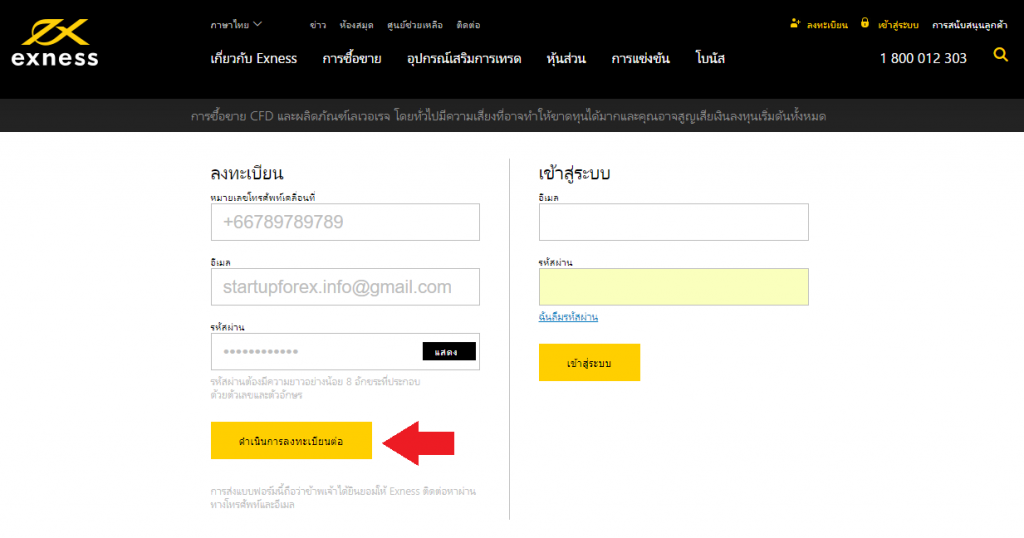Open the หุ้นส่วน menu
This screenshot has height=538, width=1024.
click(x=566, y=58)
